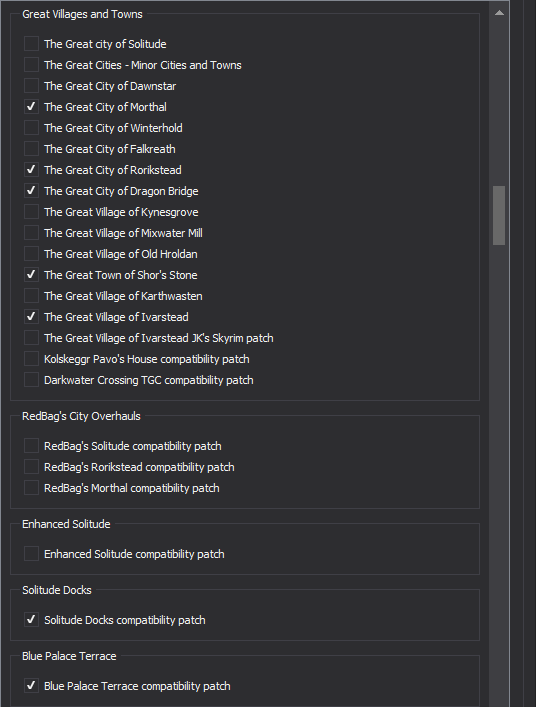The width and height of the screenshot is (536, 707).
Task: Disable The Great Village of Ivarstead option
Action: tap(31, 317)
